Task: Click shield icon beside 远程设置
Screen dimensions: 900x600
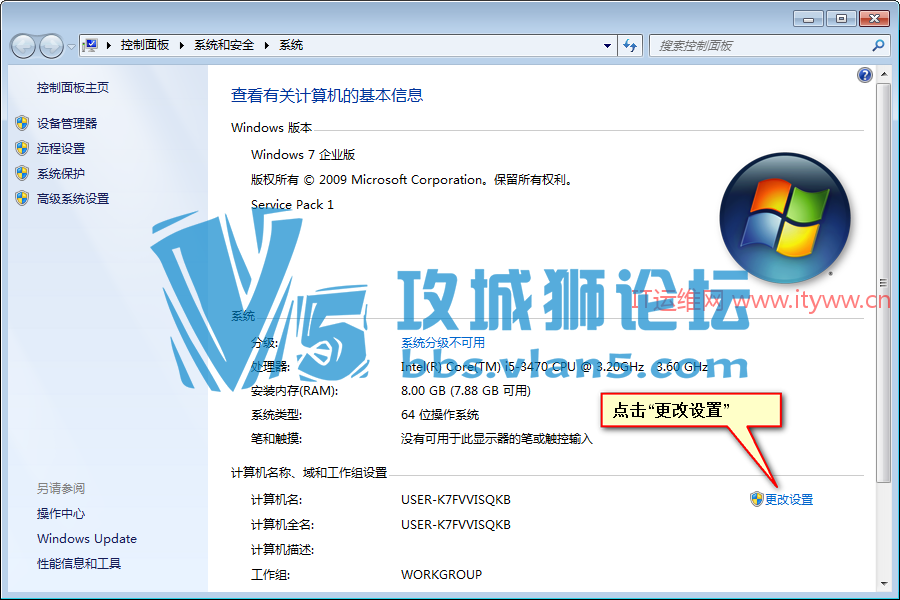Action: pyautogui.click(x=22, y=148)
